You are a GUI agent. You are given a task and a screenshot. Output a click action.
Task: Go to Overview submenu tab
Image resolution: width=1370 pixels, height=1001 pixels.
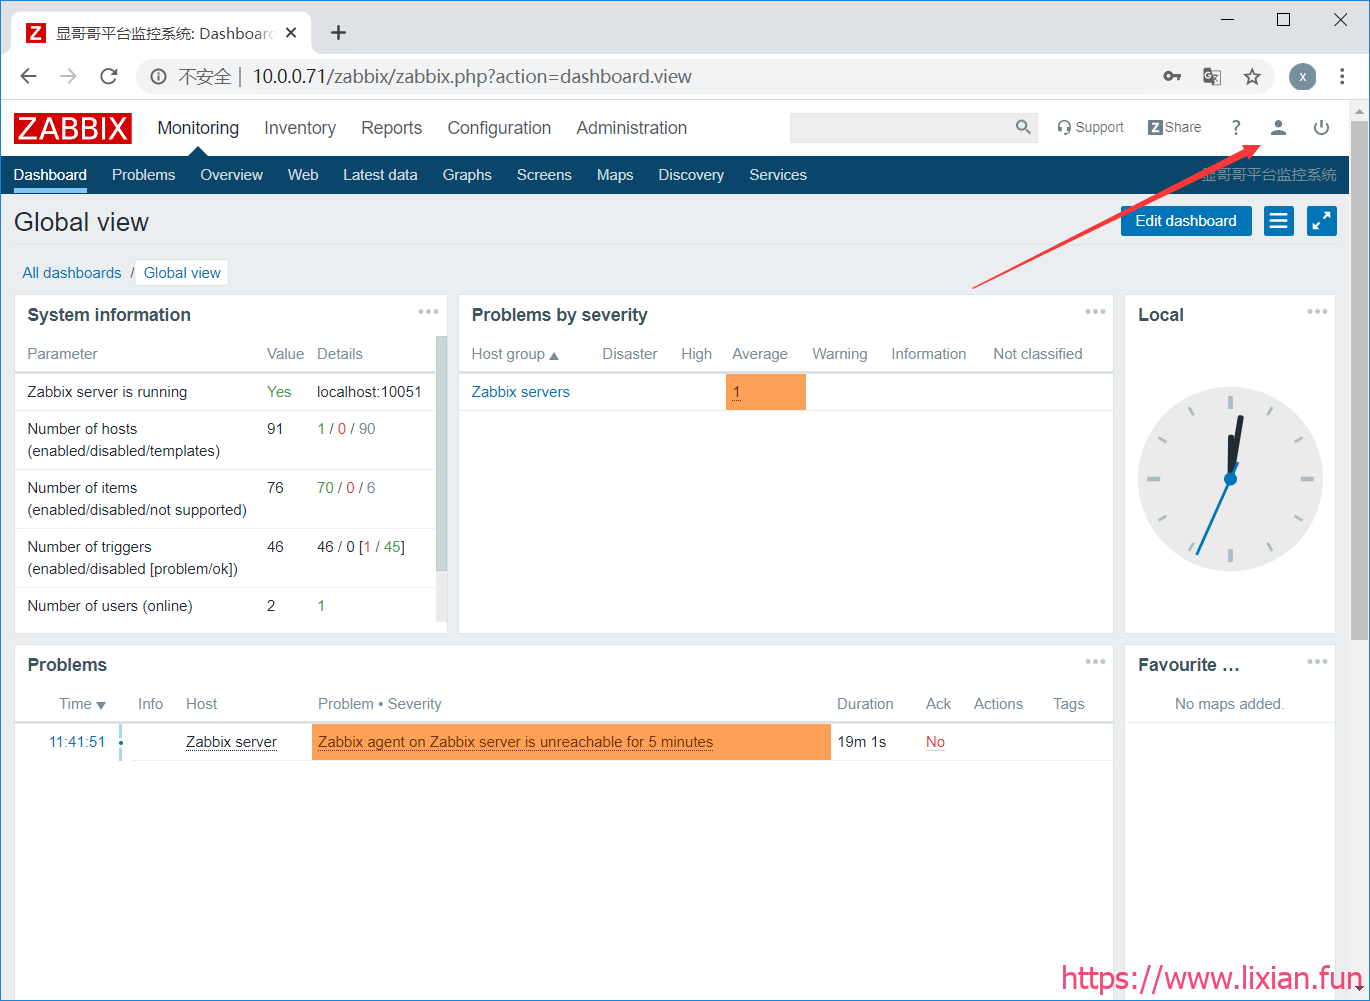tap(231, 175)
